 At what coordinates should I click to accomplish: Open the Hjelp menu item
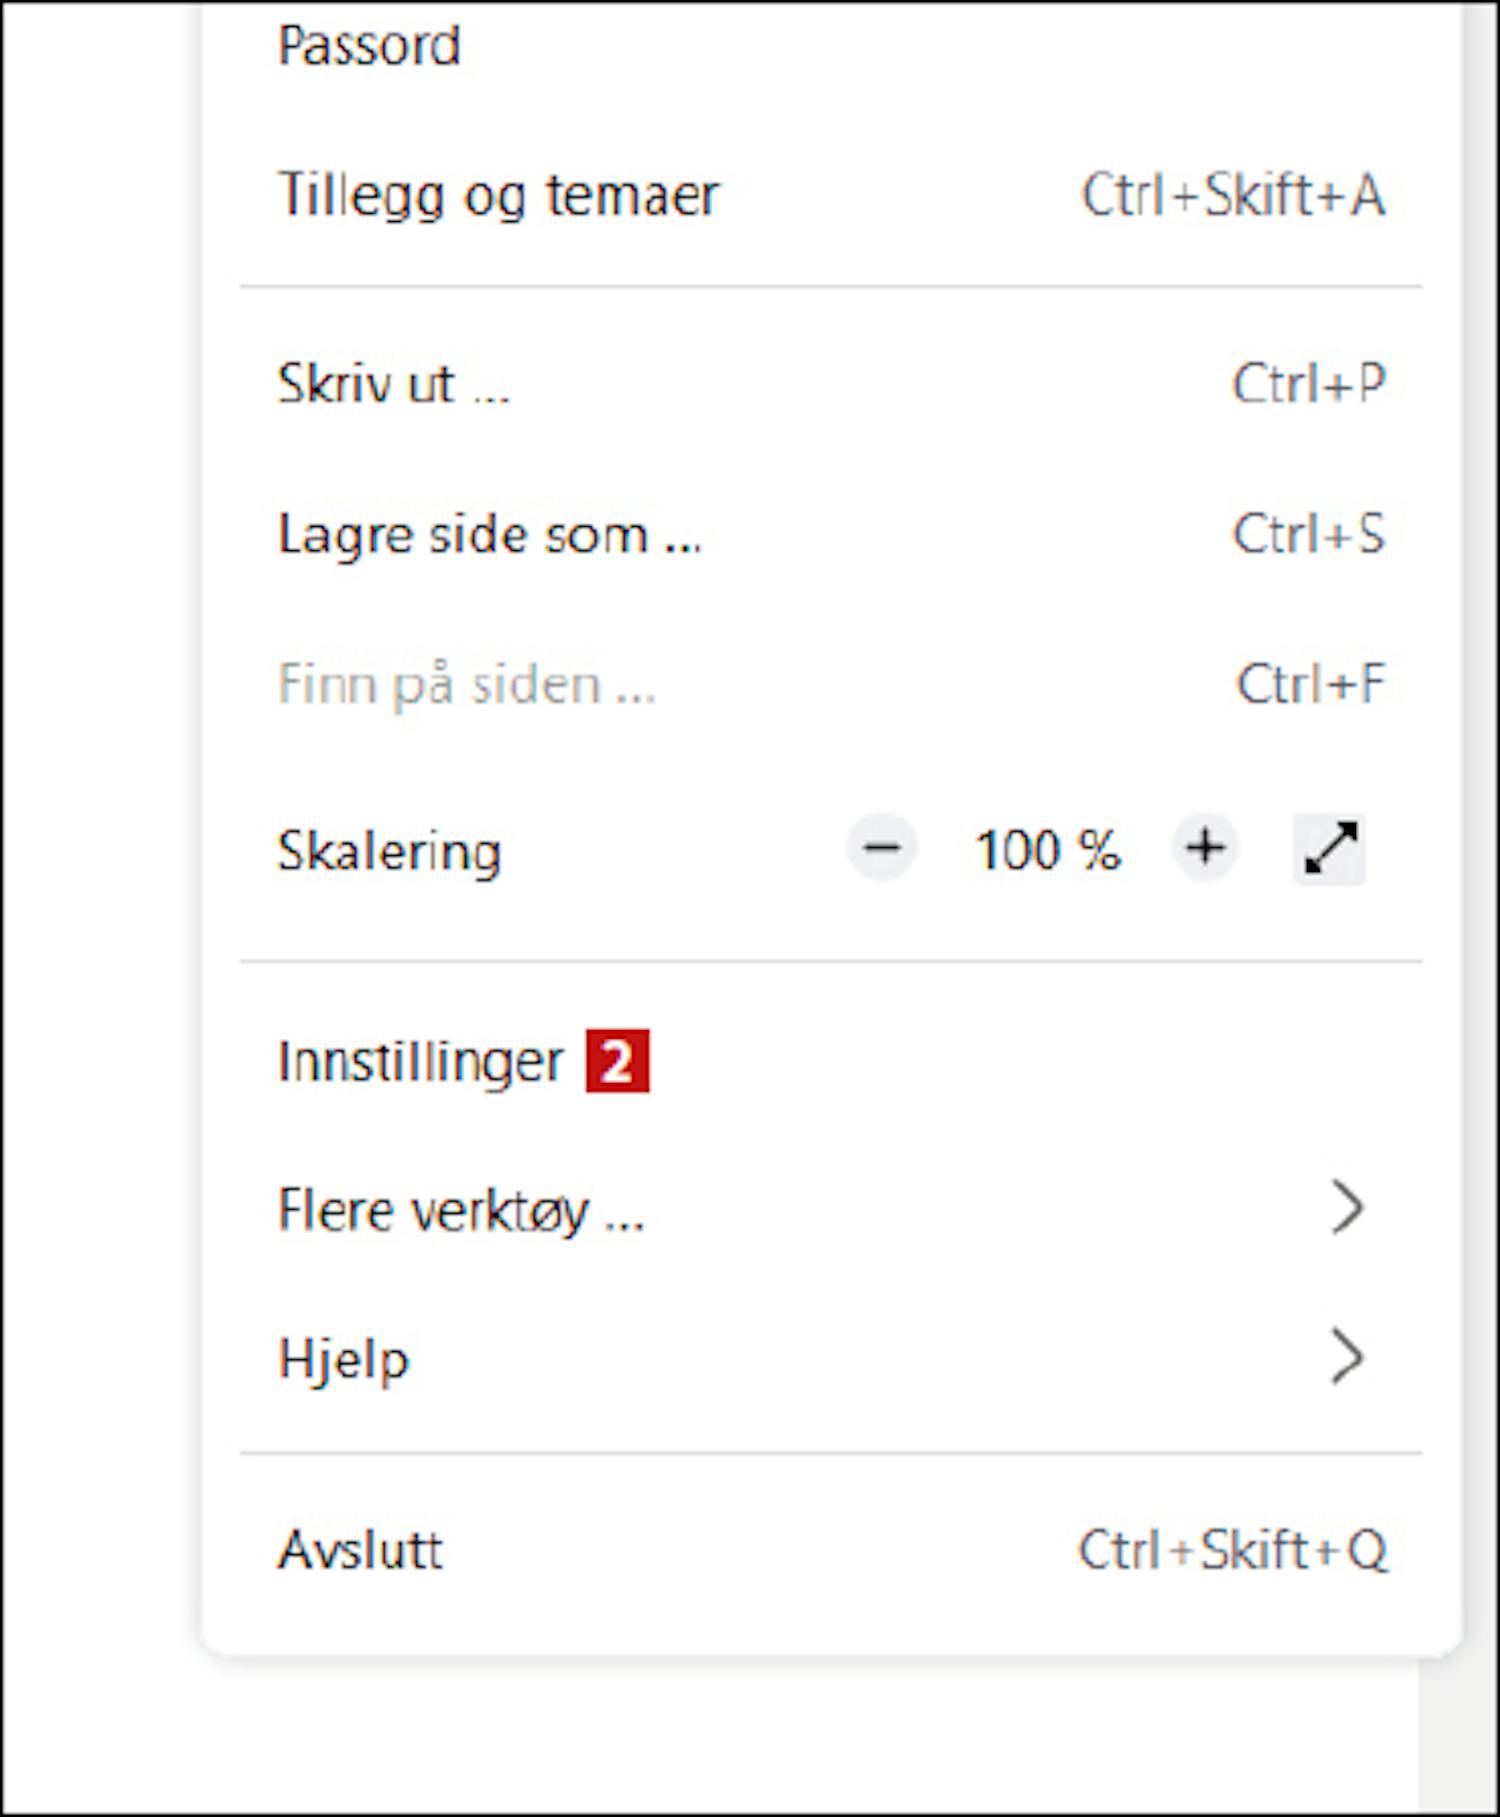tap(344, 1359)
